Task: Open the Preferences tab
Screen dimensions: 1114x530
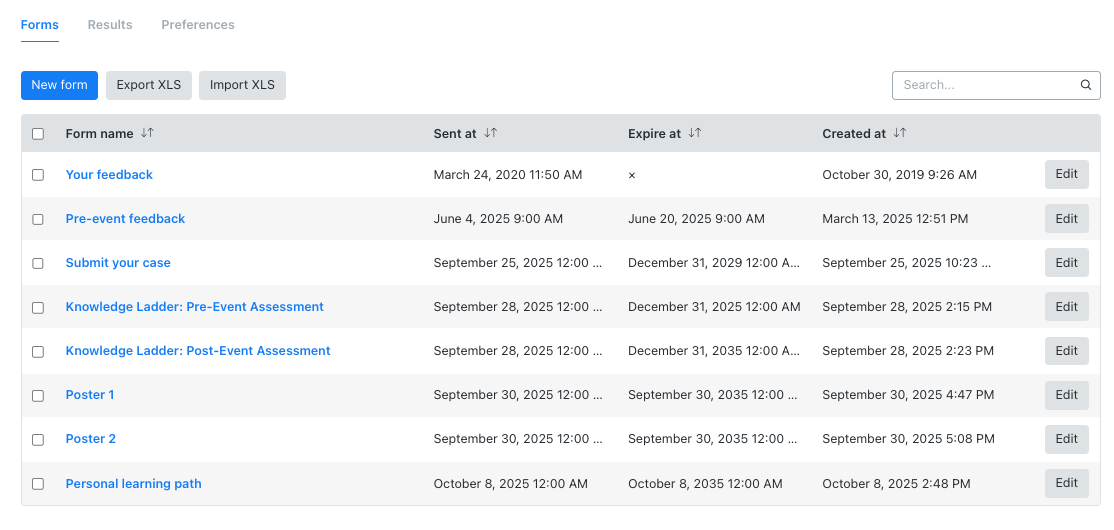Action: tap(198, 25)
